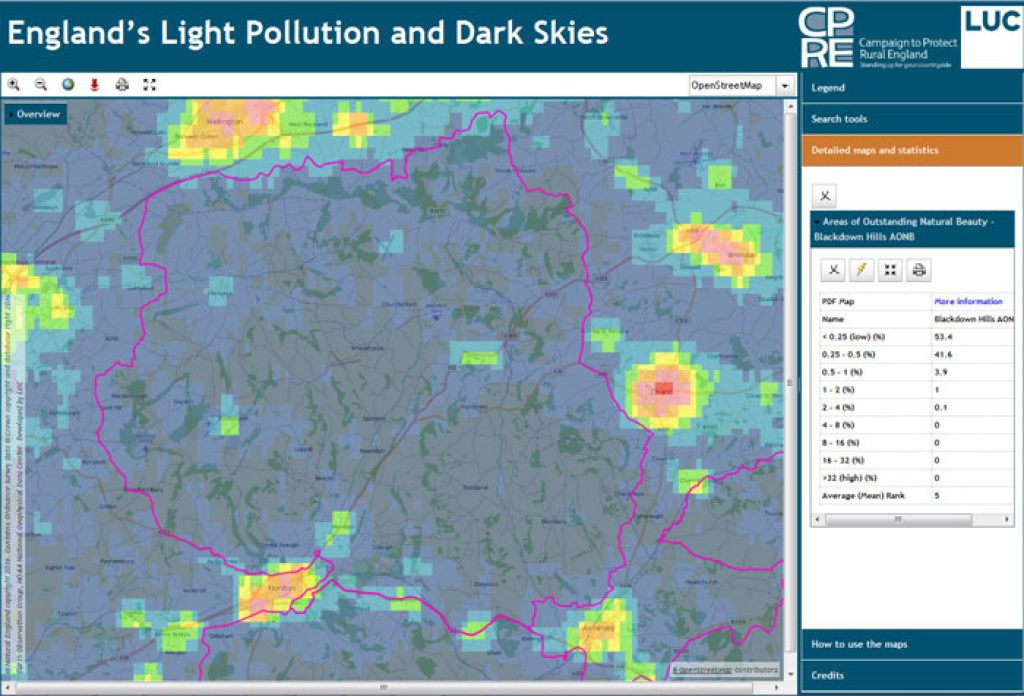The height and width of the screenshot is (696, 1024).
Task: Click the zoom-to-extent icon in the AONB panel
Action: tap(889, 269)
